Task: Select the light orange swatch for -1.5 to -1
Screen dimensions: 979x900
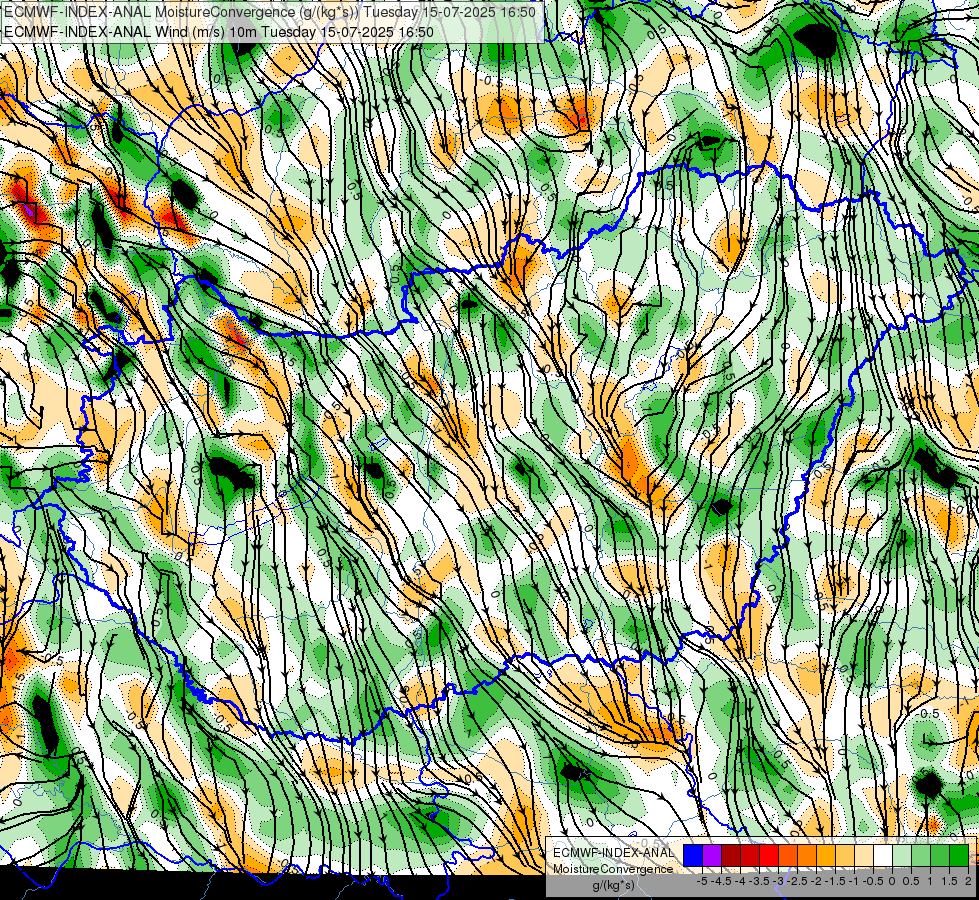Action: point(845,855)
